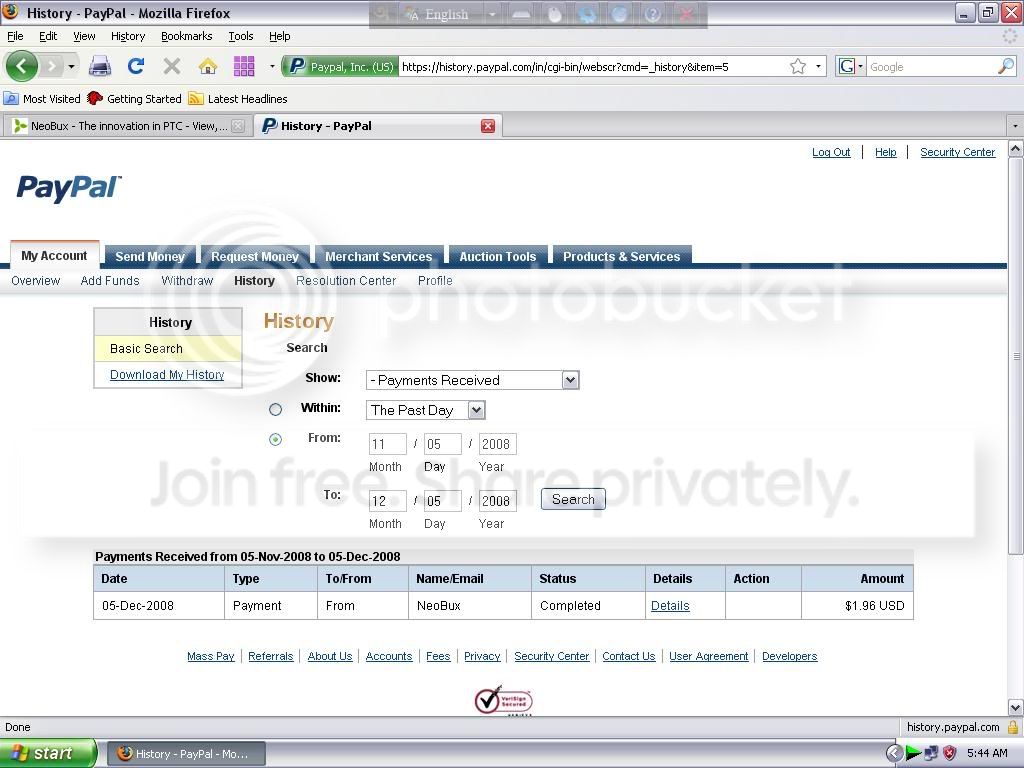Select the Auction Tools tab

point(498,256)
